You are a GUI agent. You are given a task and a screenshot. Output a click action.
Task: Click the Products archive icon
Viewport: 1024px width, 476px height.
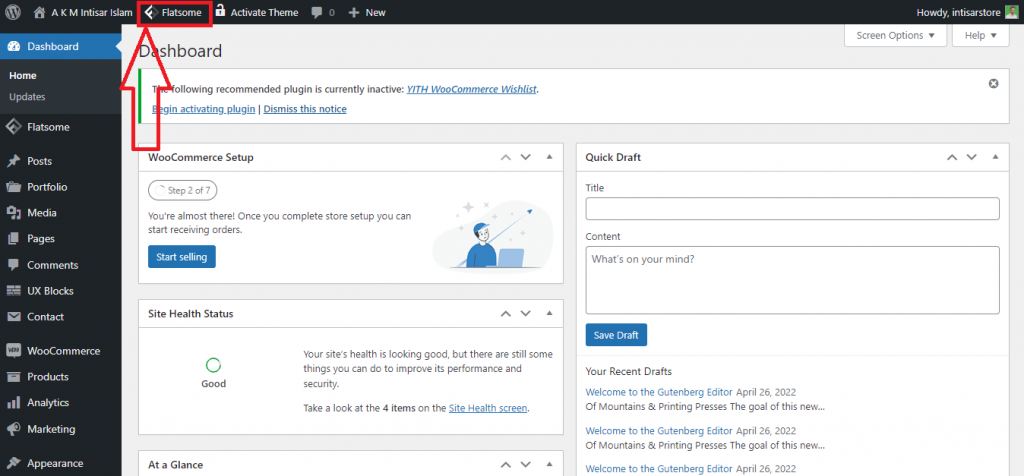click(14, 377)
